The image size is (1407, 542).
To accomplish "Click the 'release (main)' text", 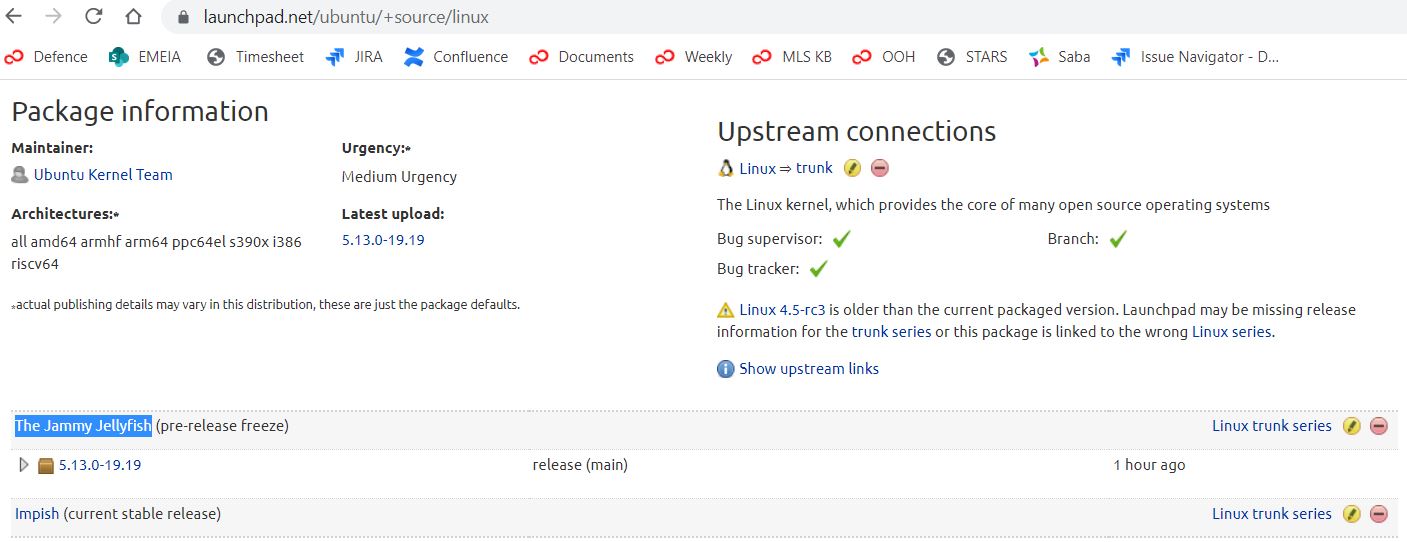I will pyautogui.click(x=580, y=465).
